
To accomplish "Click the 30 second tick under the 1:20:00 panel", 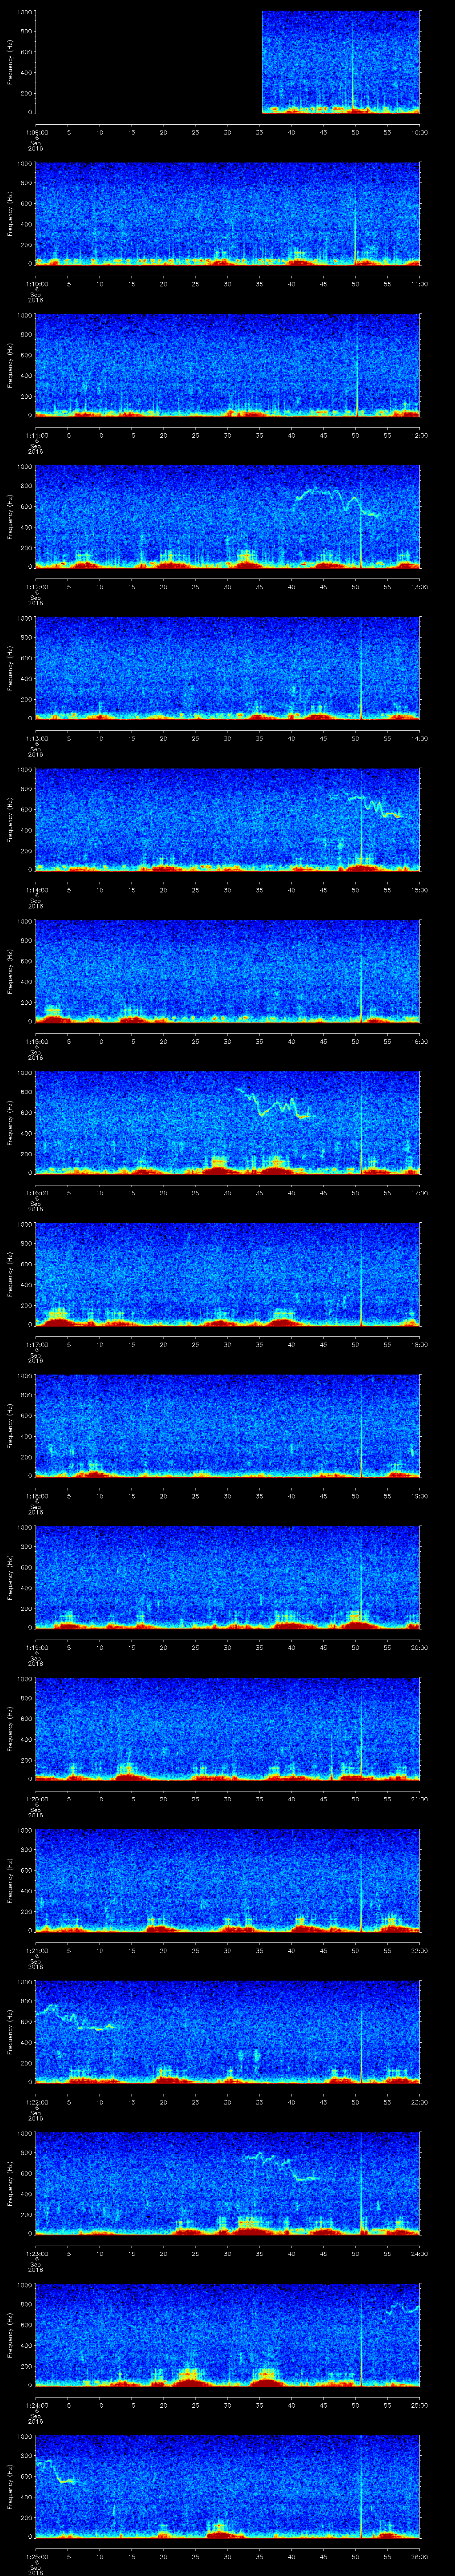I will [x=228, y=1799].
